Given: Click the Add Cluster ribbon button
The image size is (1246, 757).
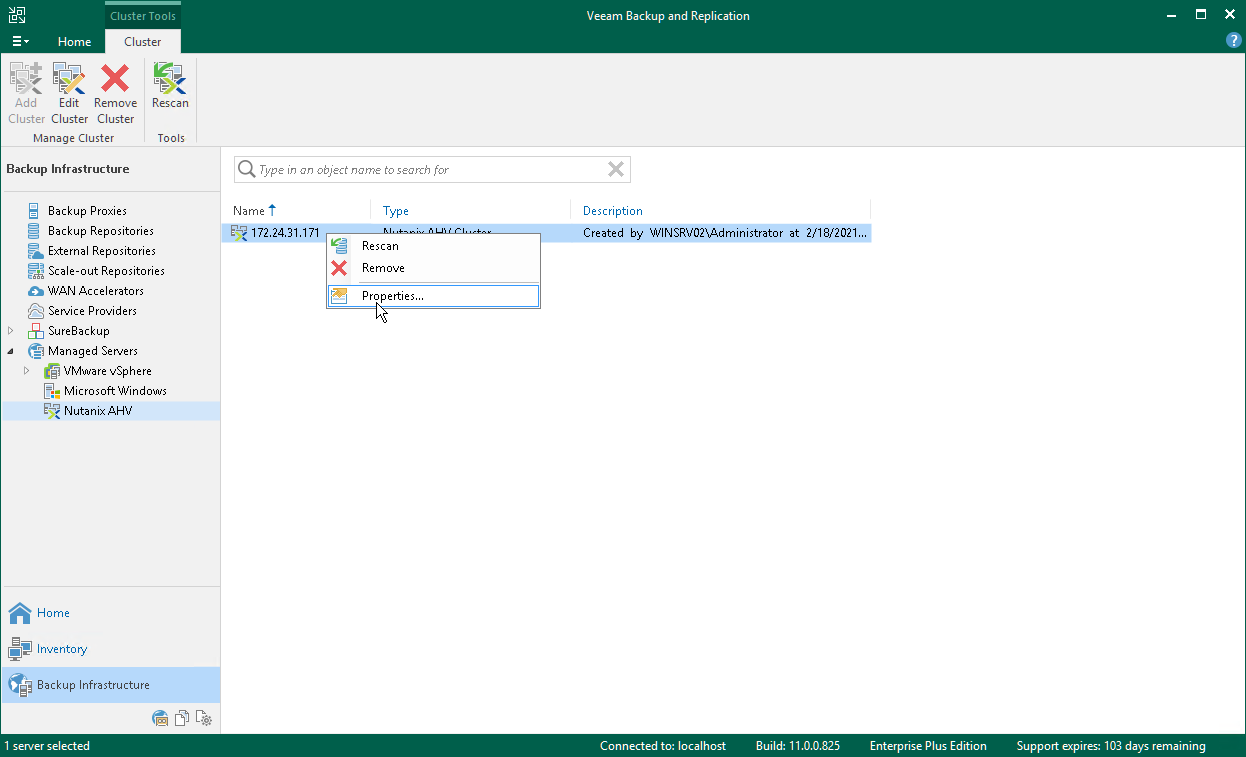Looking at the screenshot, I should point(26,93).
